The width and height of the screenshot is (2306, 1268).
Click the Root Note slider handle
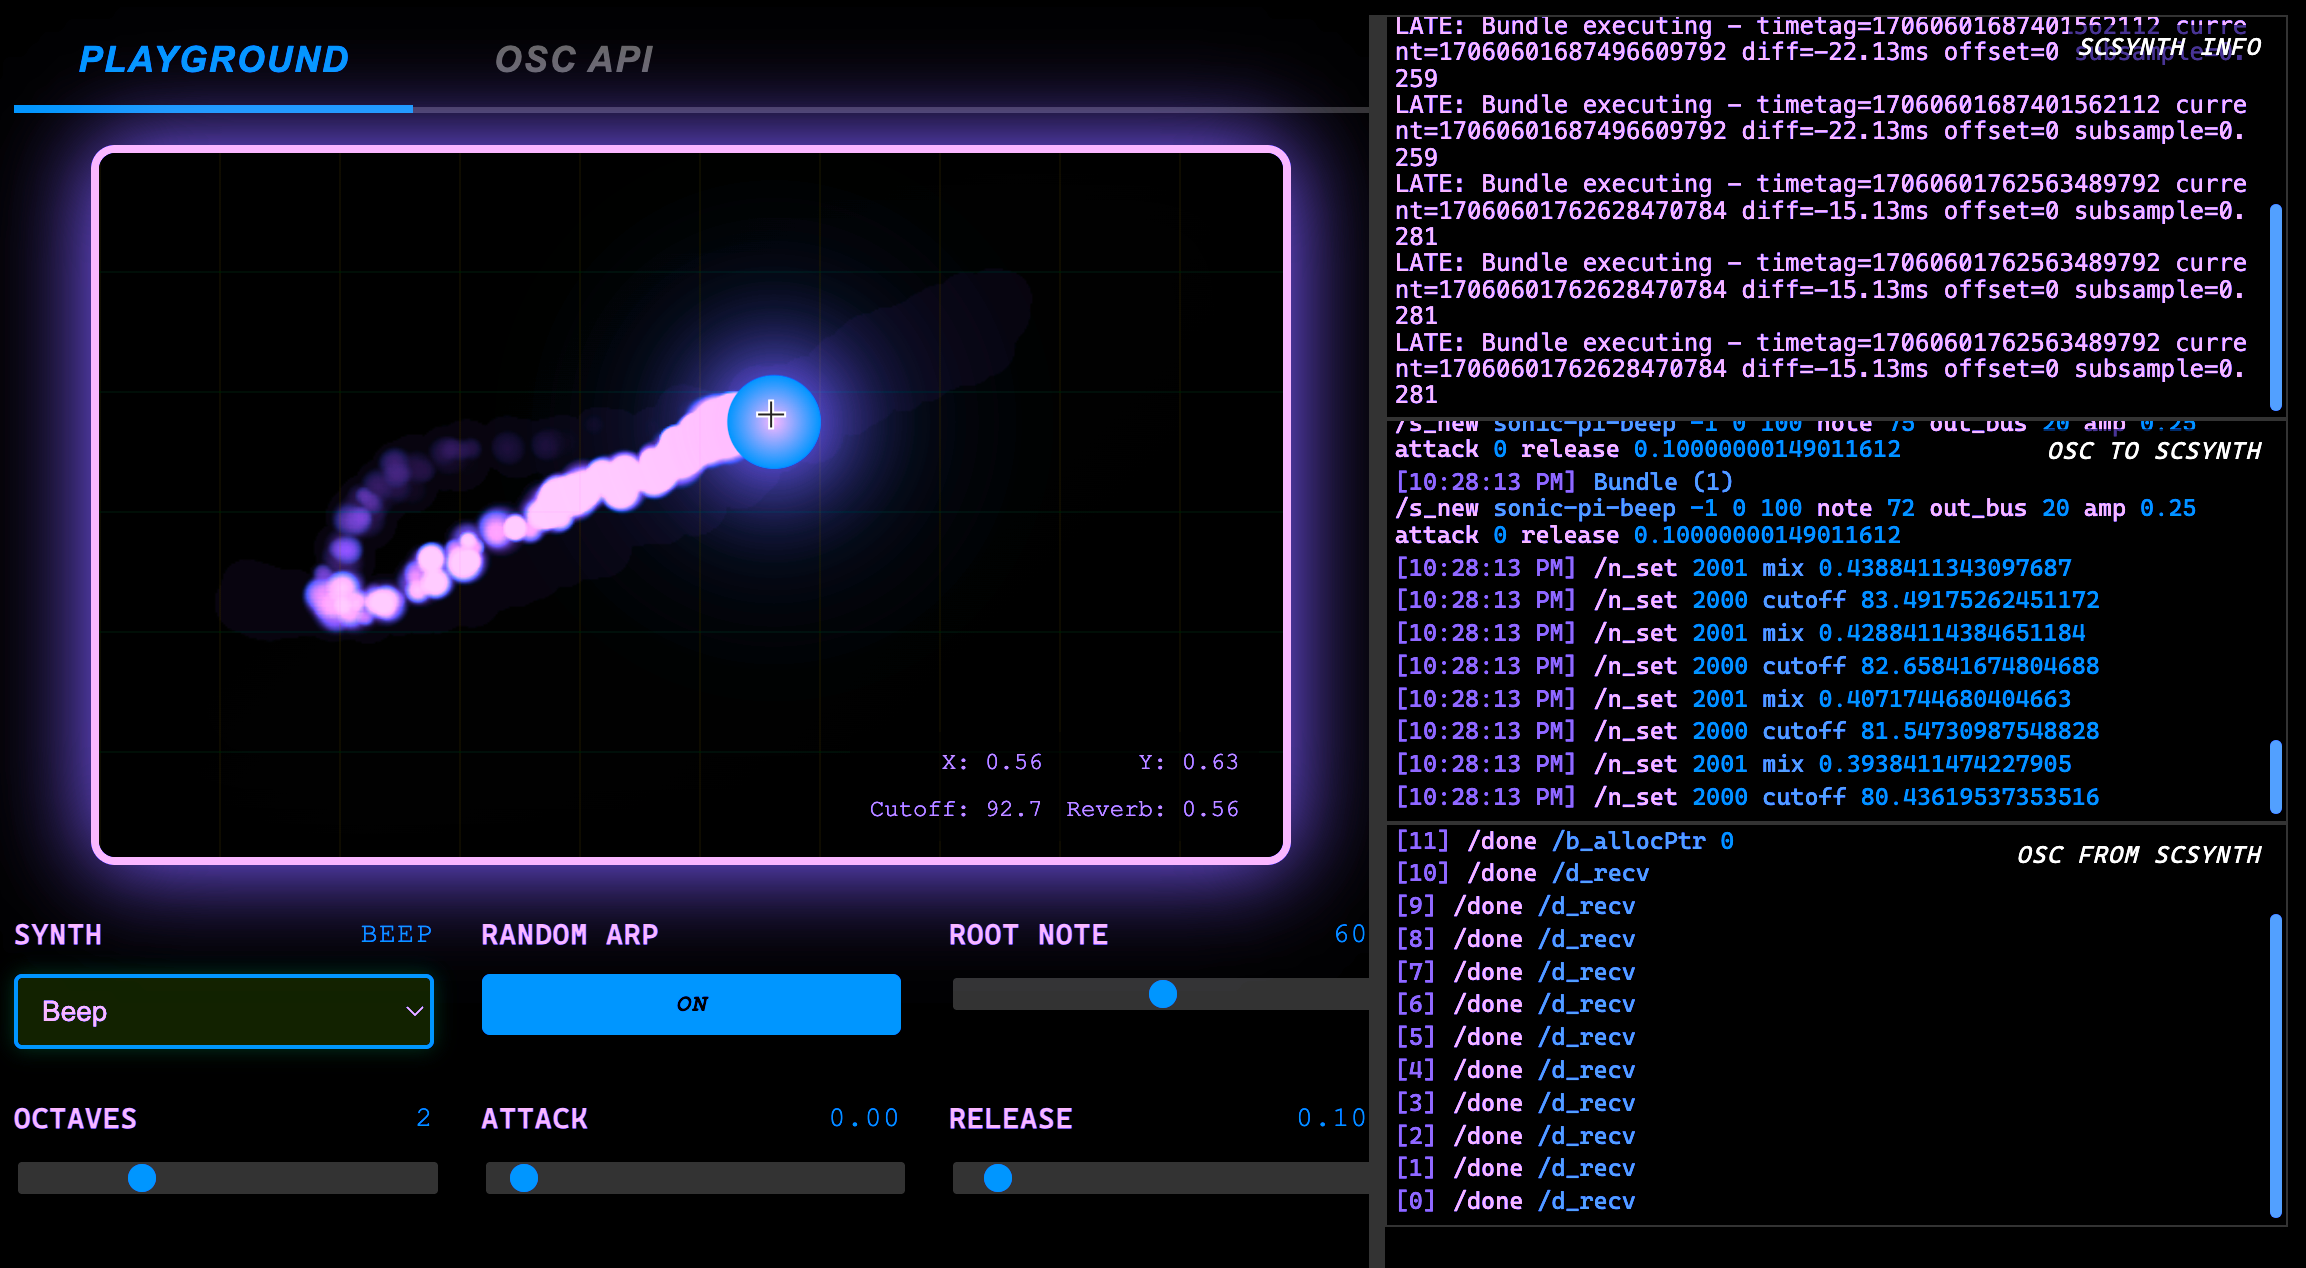(x=1162, y=994)
